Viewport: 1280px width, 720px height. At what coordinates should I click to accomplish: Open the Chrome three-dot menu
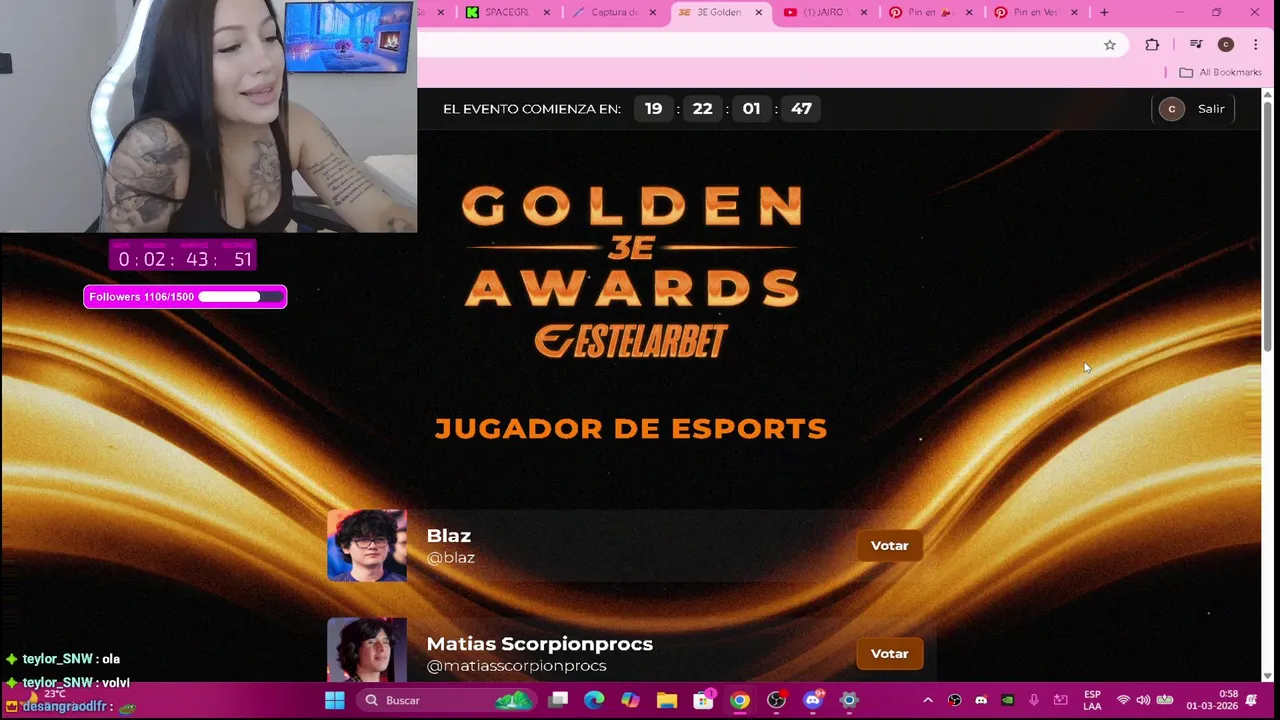pyautogui.click(x=1256, y=44)
